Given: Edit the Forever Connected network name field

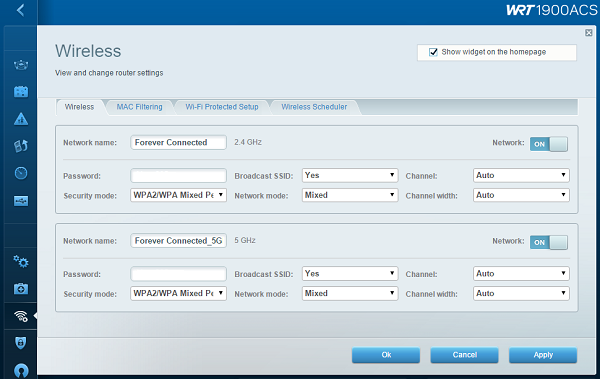Looking at the screenshot, I should point(178,142).
